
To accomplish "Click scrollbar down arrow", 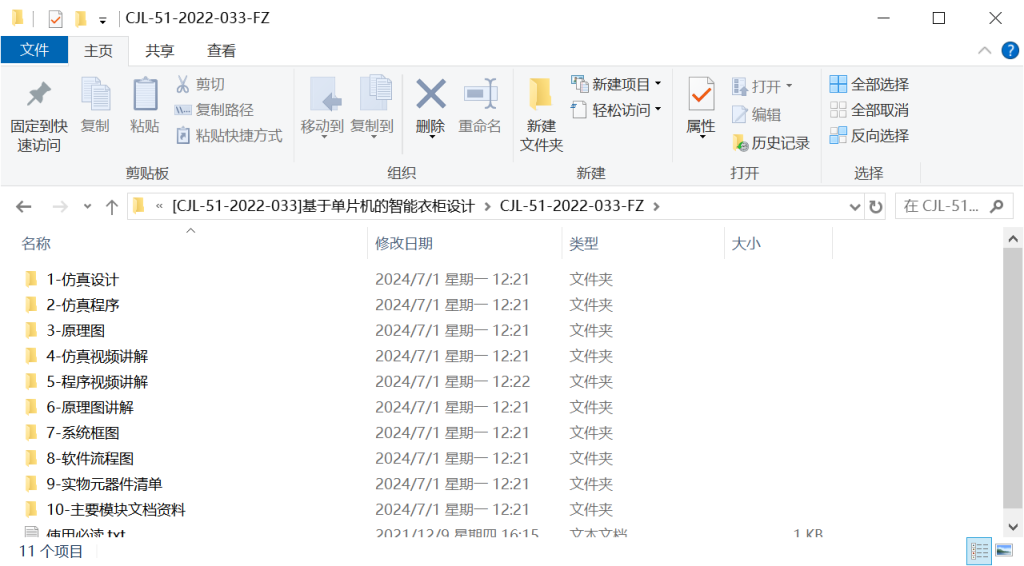I will point(1013,527).
